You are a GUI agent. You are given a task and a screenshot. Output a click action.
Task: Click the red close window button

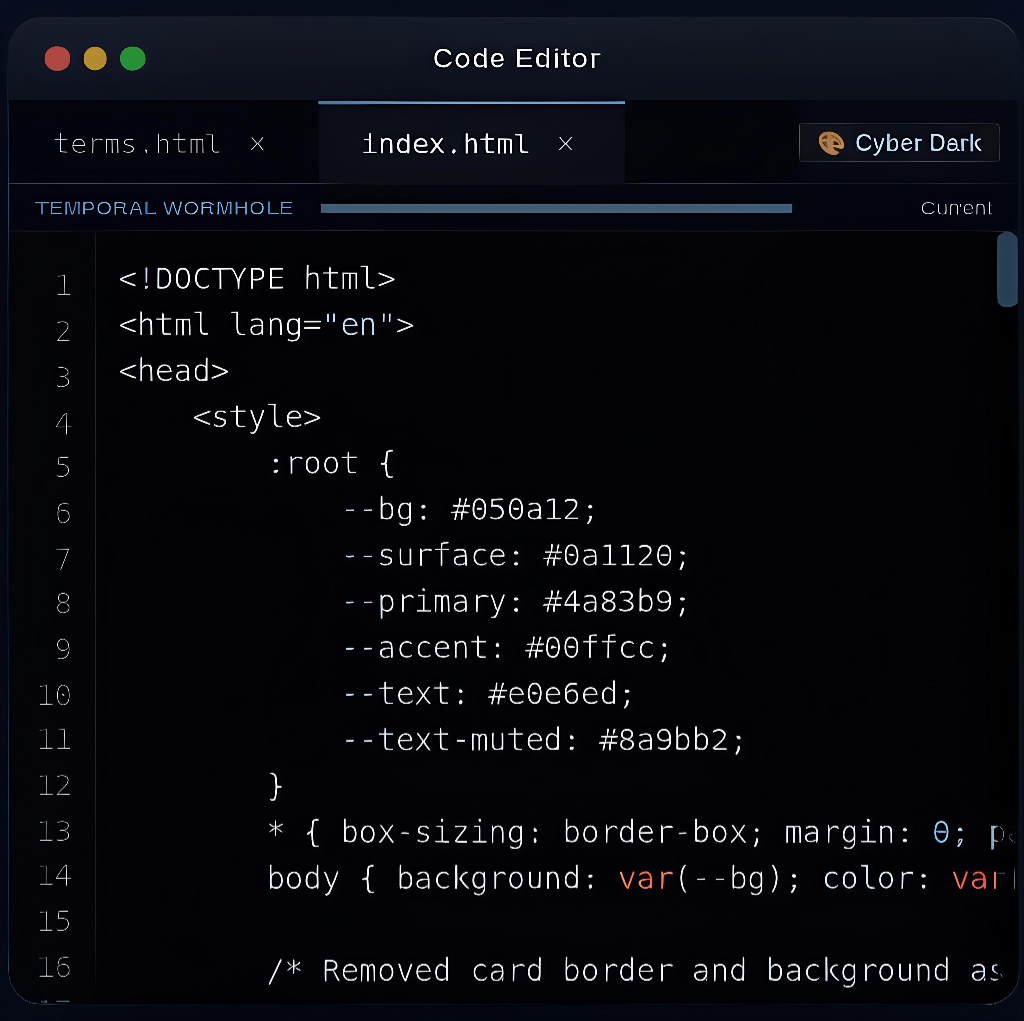(x=57, y=59)
